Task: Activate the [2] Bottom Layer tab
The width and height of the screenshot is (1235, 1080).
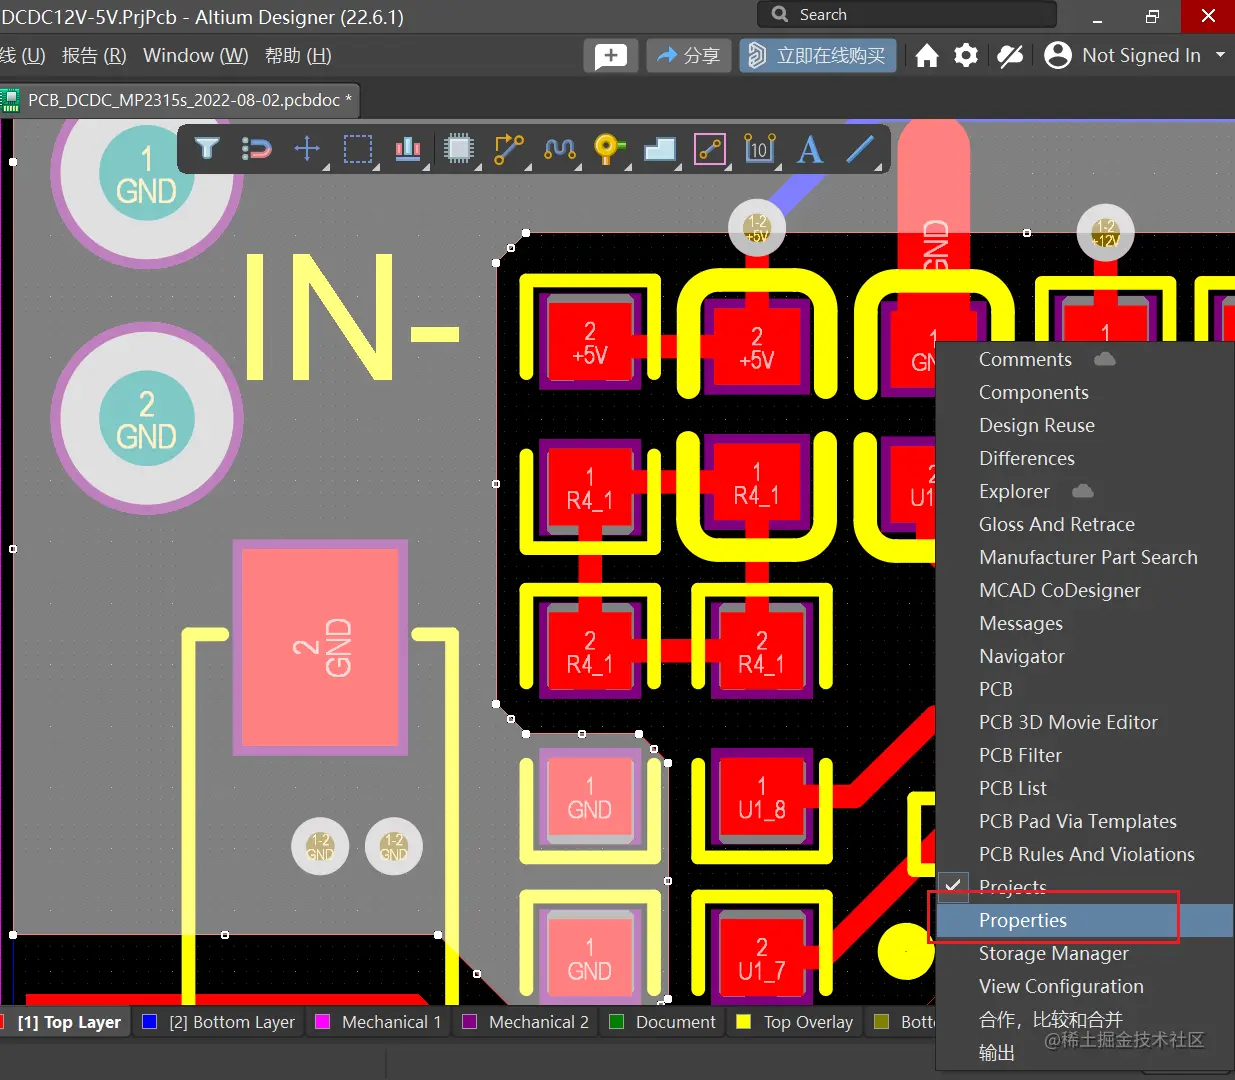Action: coord(219,1022)
